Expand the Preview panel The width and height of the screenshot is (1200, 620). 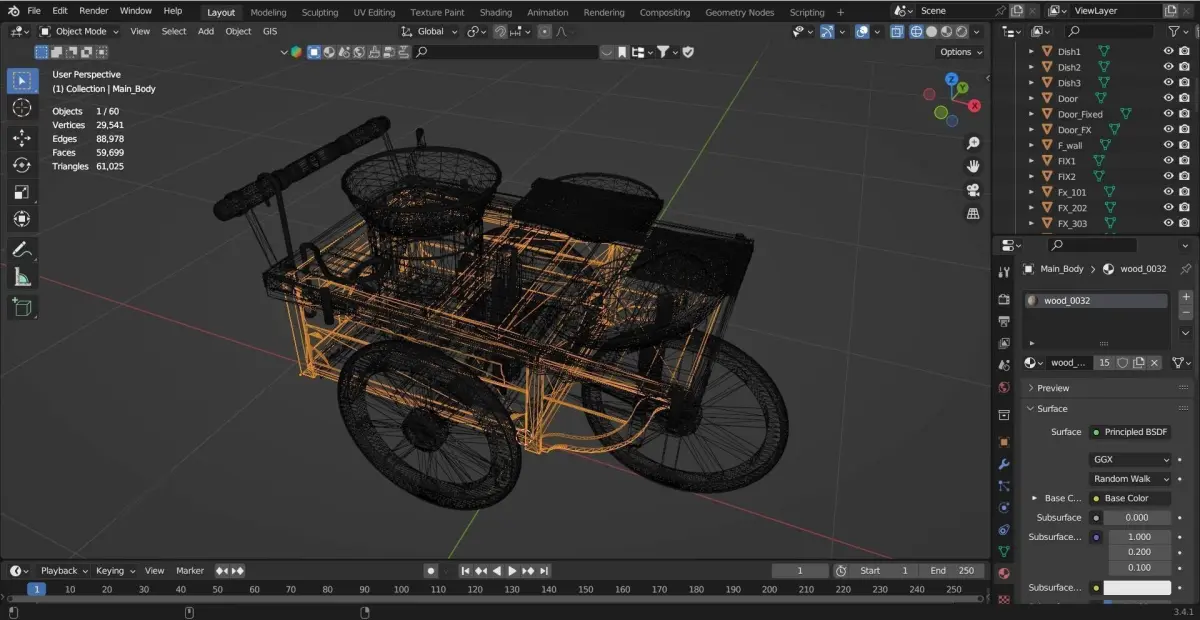(1052, 388)
